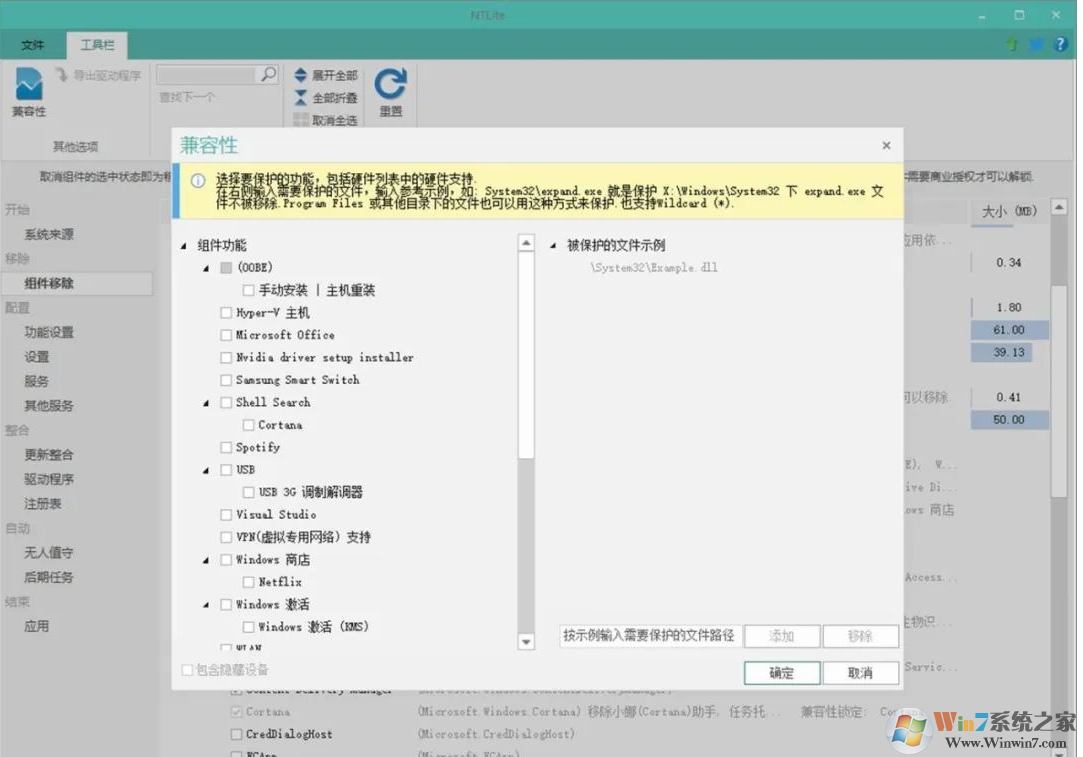Click the search magnifier icon

pyautogui.click(x=268, y=74)
